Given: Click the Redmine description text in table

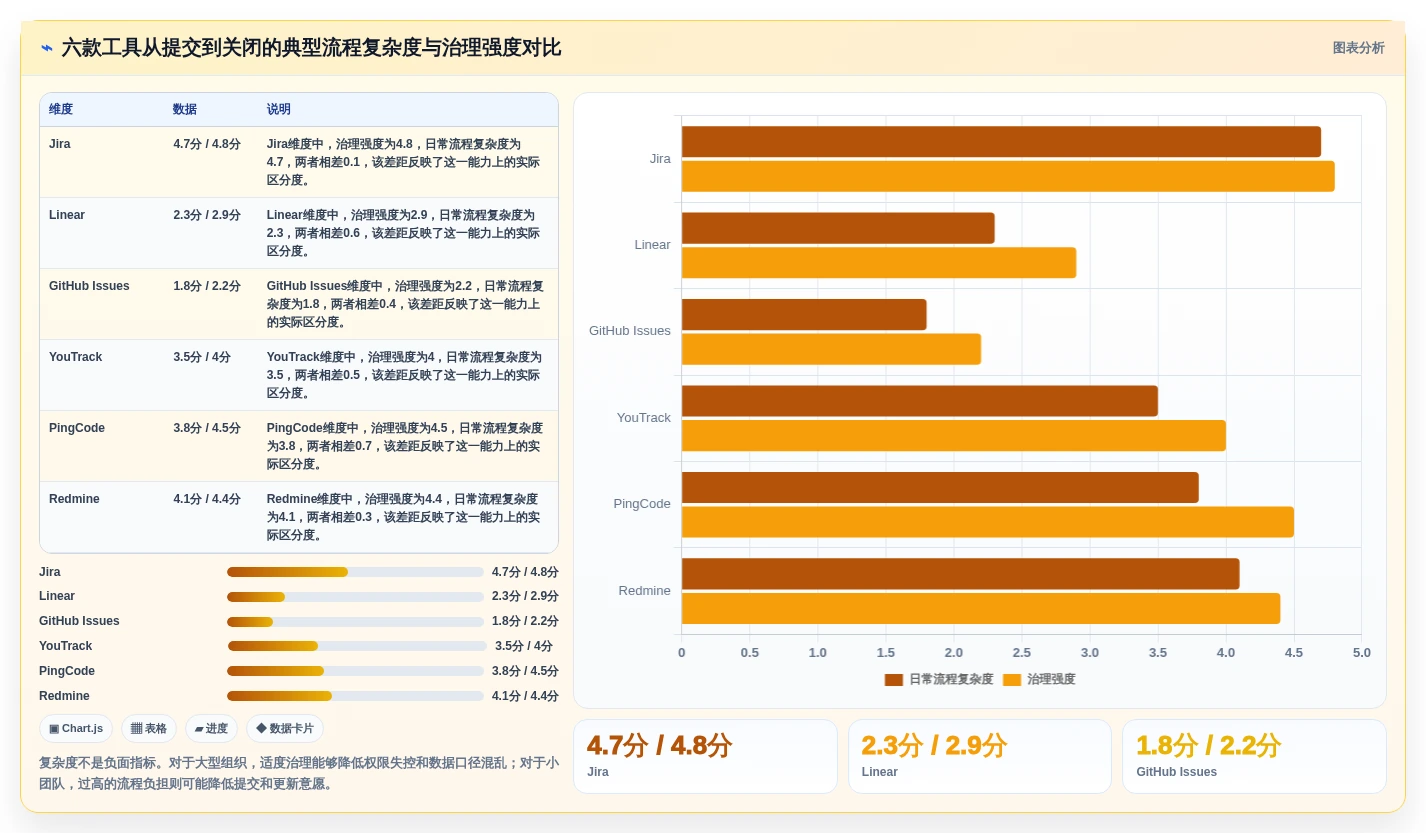Looking at the screenshot, I should pos(404,517).
